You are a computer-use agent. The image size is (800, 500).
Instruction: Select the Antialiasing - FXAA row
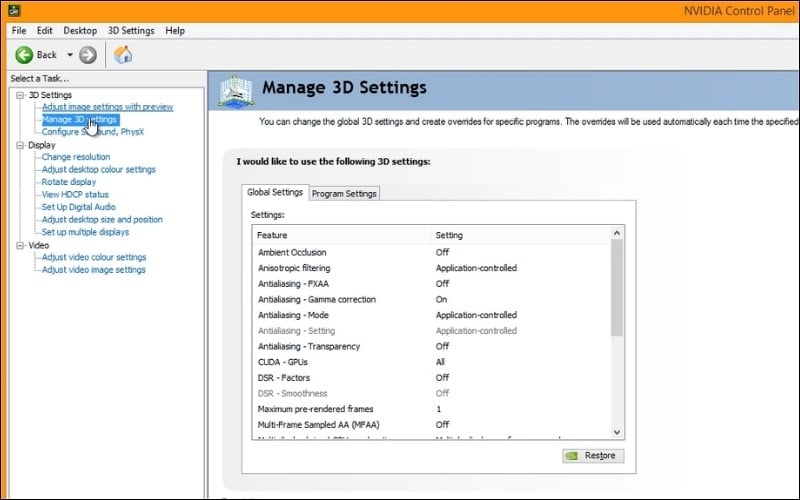432,284
